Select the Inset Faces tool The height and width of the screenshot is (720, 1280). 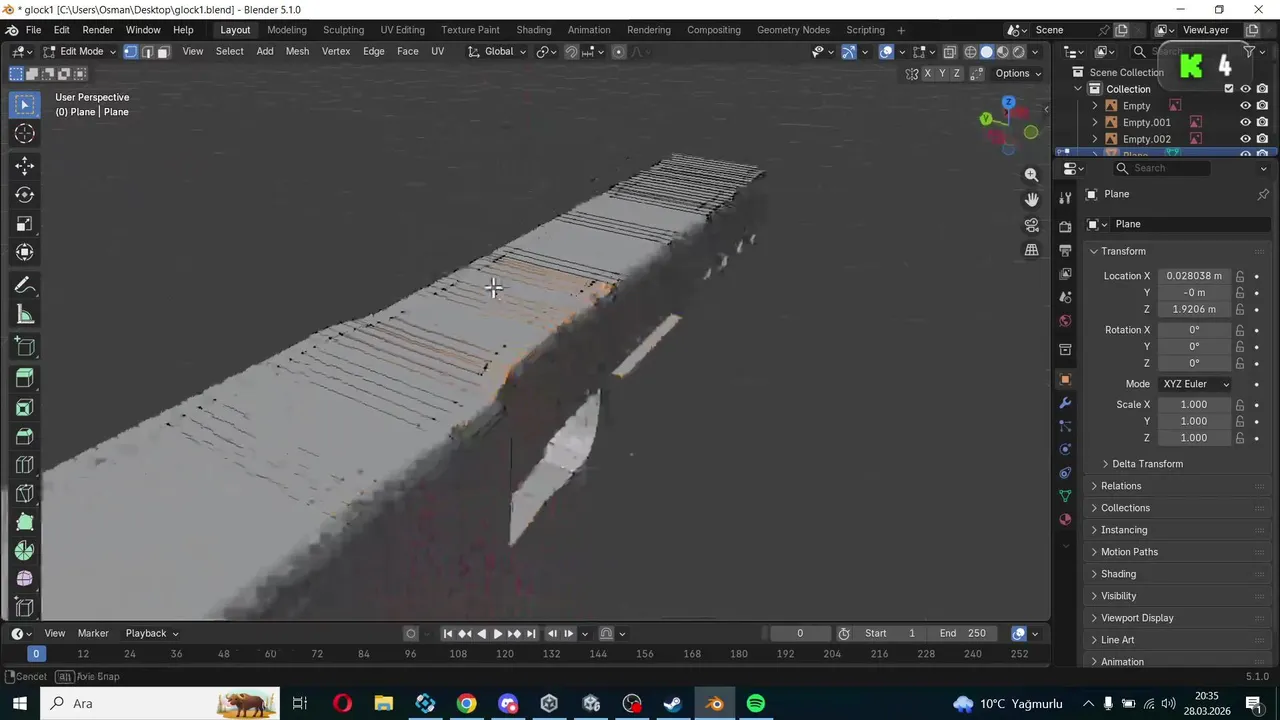[25, 407]
